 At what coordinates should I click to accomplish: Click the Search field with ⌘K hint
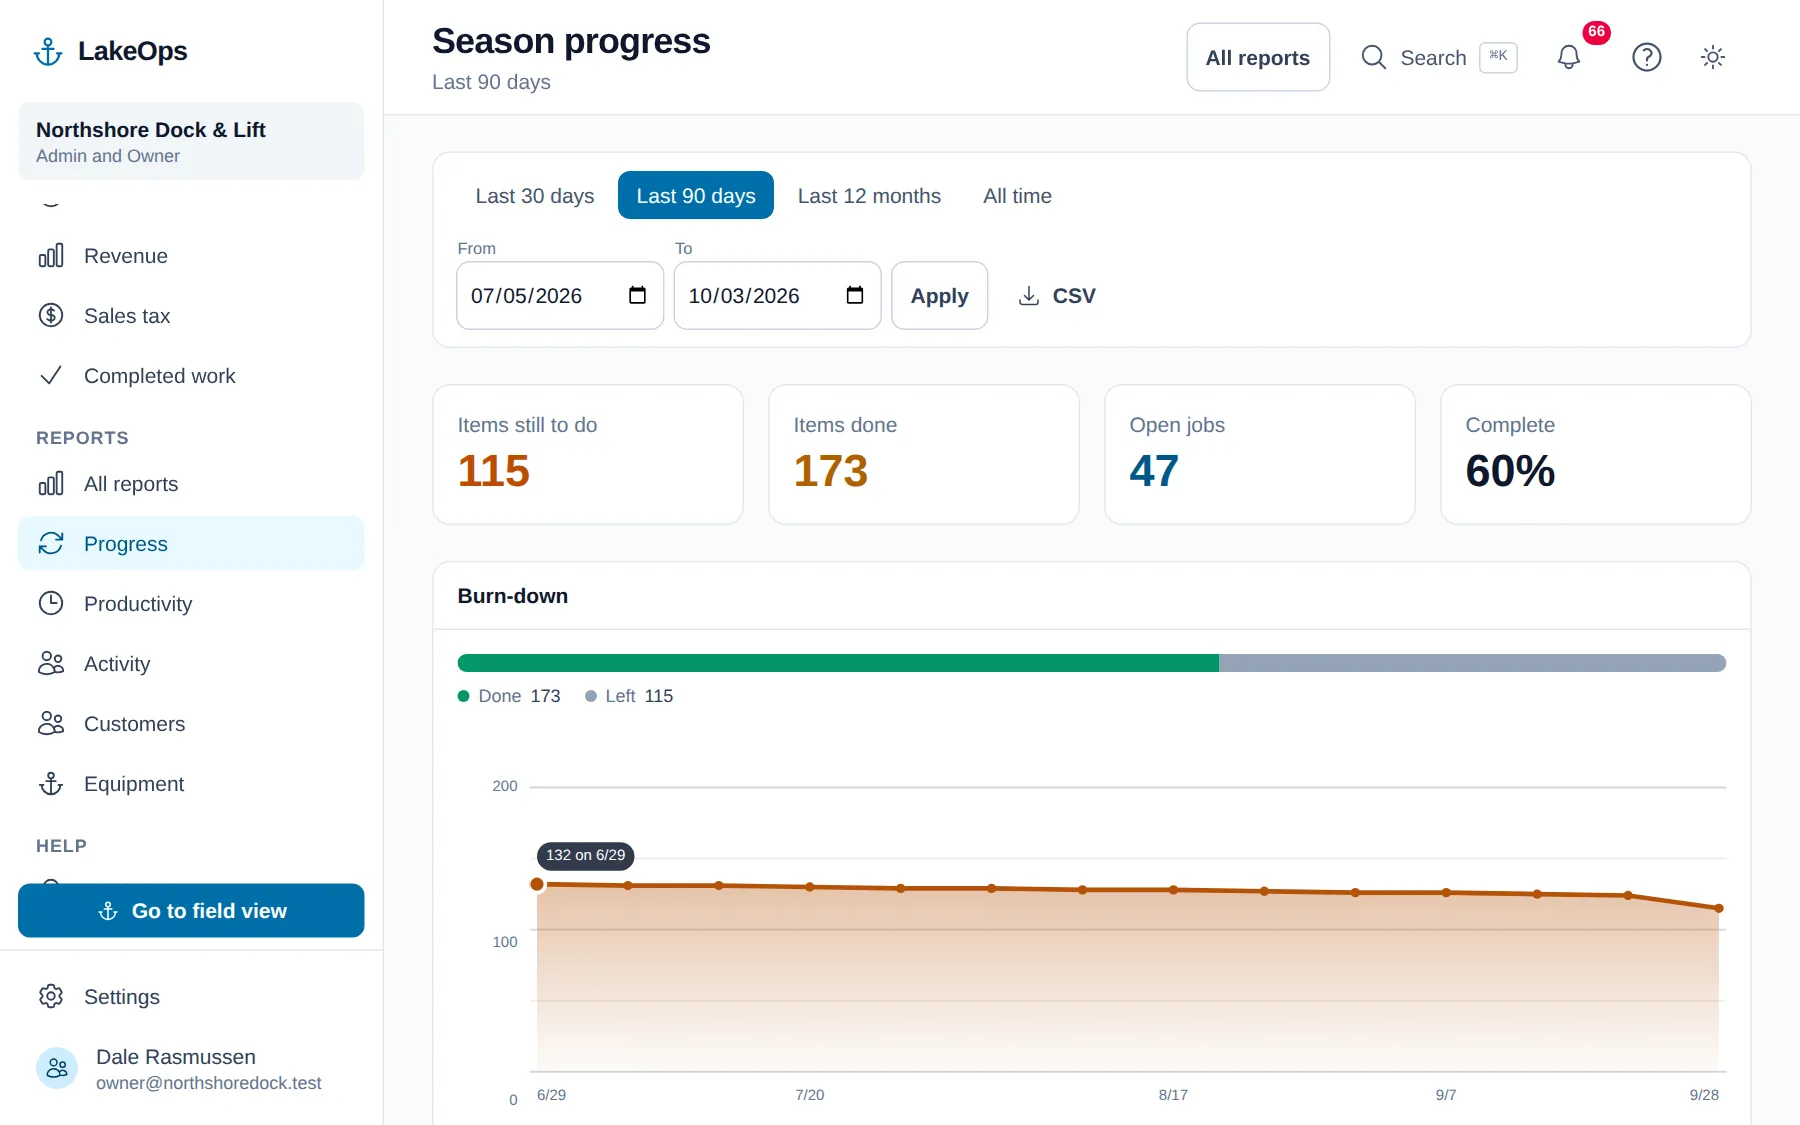point(1439,57)
